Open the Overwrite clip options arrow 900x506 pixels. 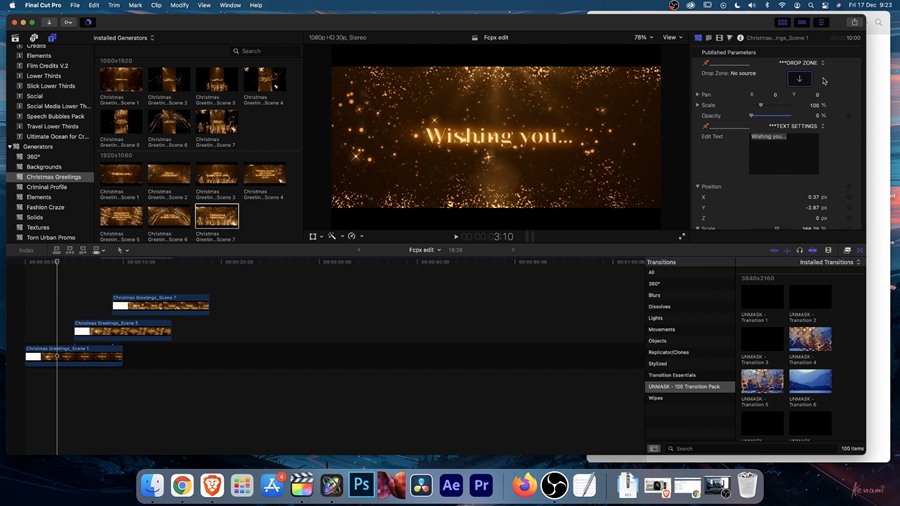pos(103,251)
